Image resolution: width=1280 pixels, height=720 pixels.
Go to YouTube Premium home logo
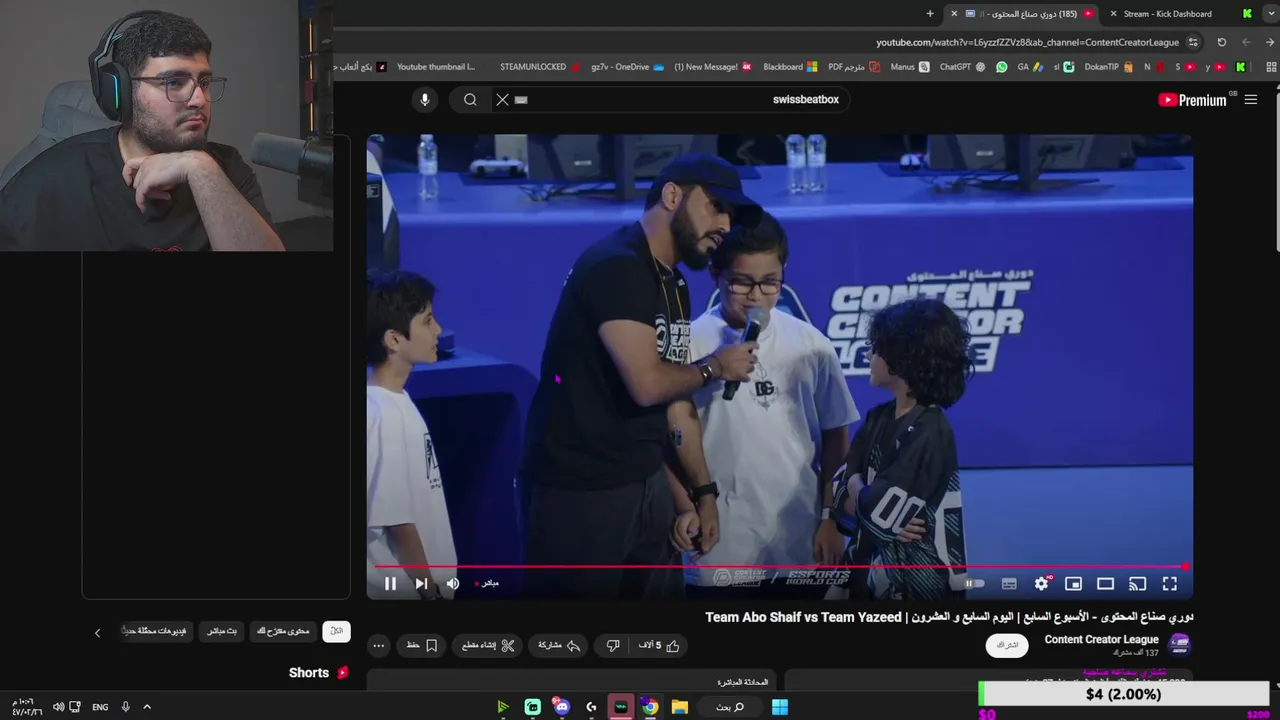click(1192, 99)
